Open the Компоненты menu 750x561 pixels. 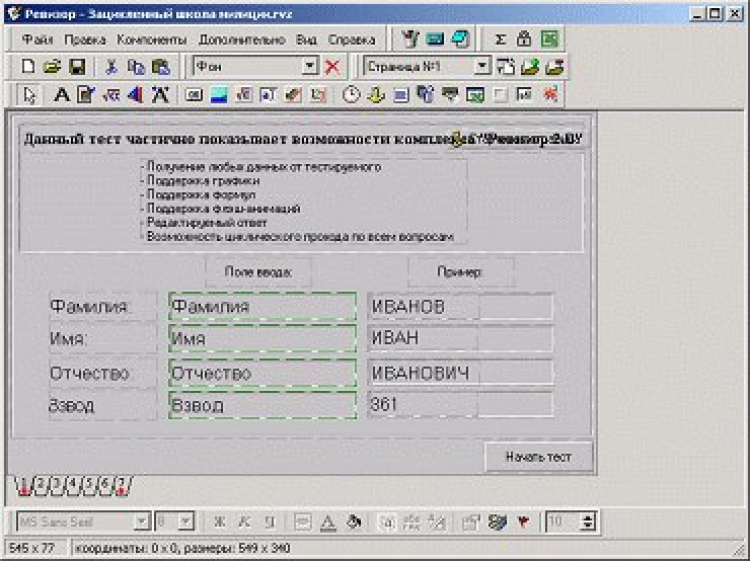pyautogui.click(x=152, y=39)
